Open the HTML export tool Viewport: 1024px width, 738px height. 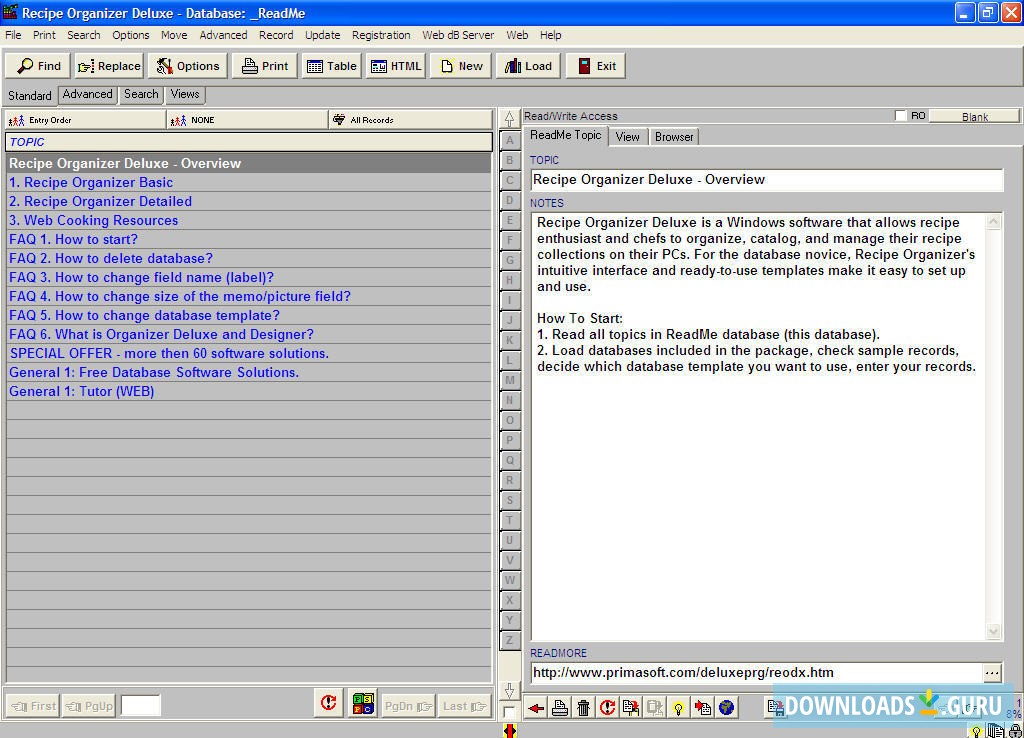(x=396, y=65)
